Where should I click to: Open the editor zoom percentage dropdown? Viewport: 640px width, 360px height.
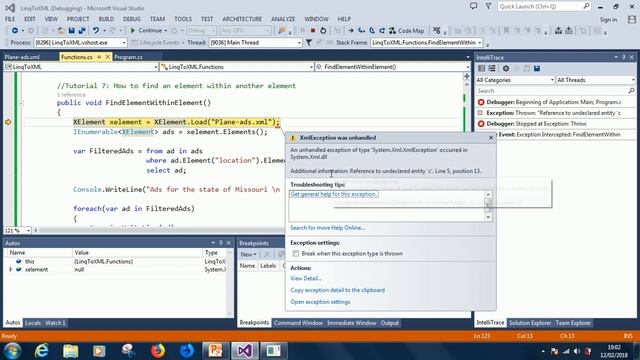17,231
